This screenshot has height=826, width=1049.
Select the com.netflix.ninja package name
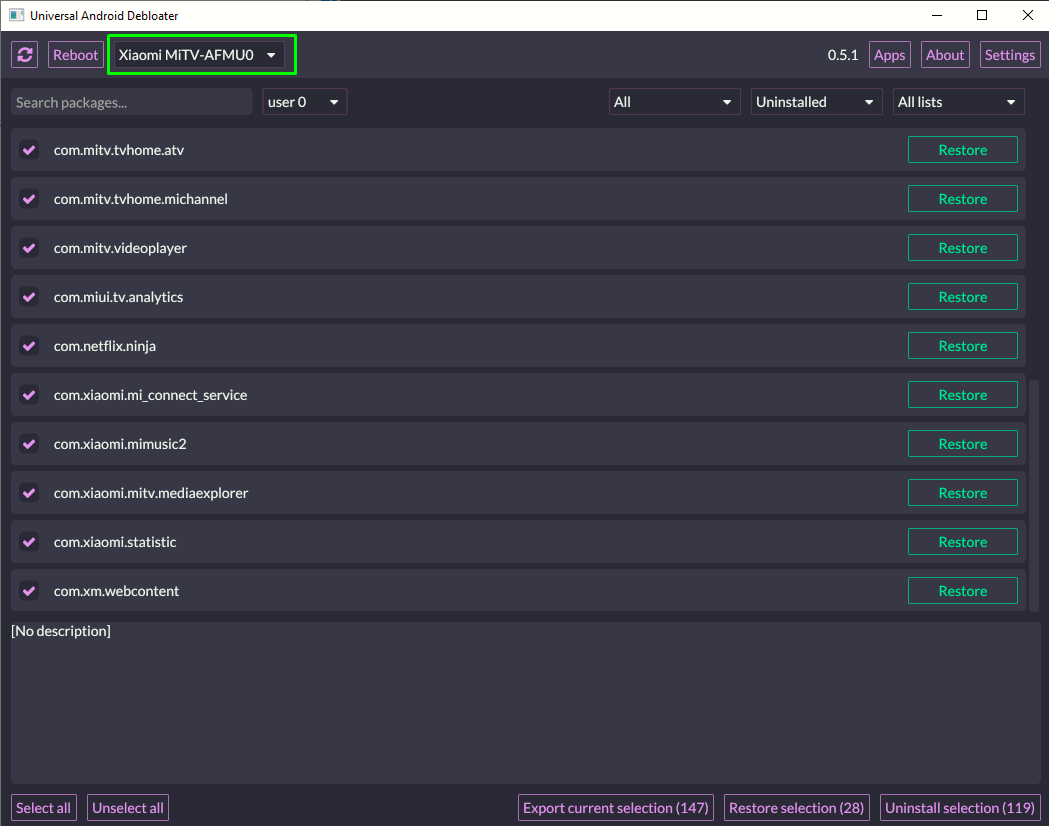tap(105, 346)
